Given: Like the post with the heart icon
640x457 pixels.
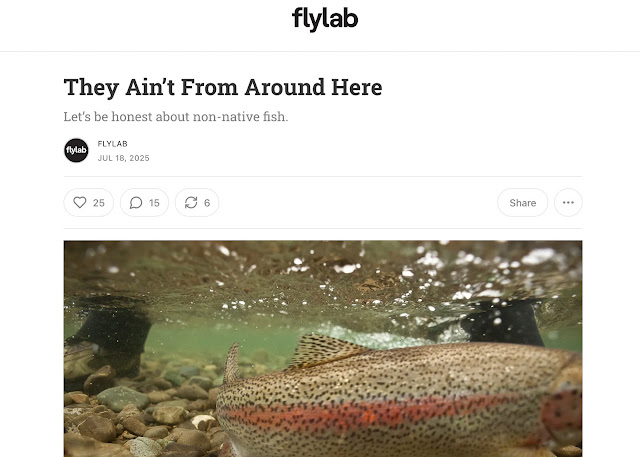Looking at the screenshot, I should [x=80, y=202].
